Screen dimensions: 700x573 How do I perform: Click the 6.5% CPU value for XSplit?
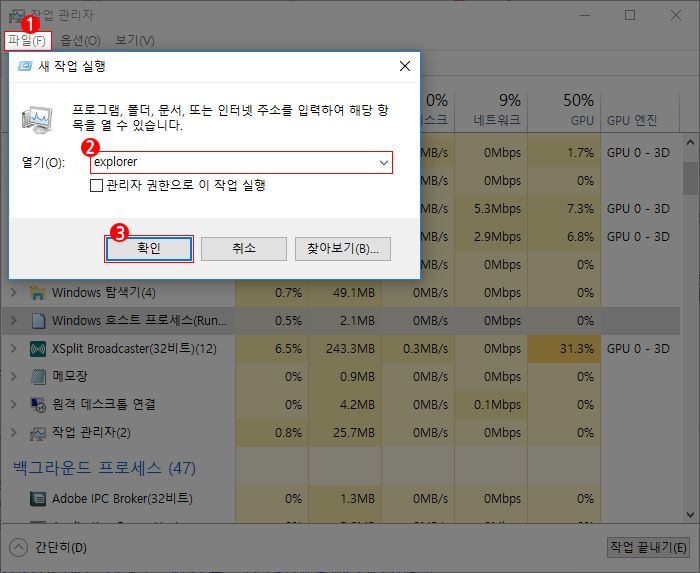pos(288,349)
